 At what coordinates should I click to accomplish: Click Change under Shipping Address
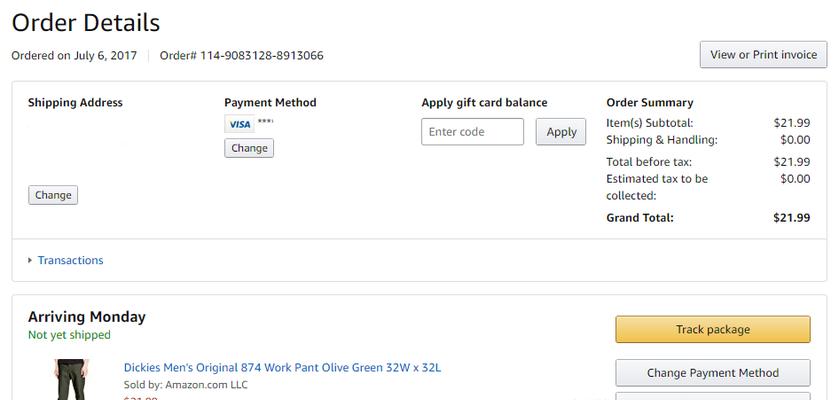(53, 195)
